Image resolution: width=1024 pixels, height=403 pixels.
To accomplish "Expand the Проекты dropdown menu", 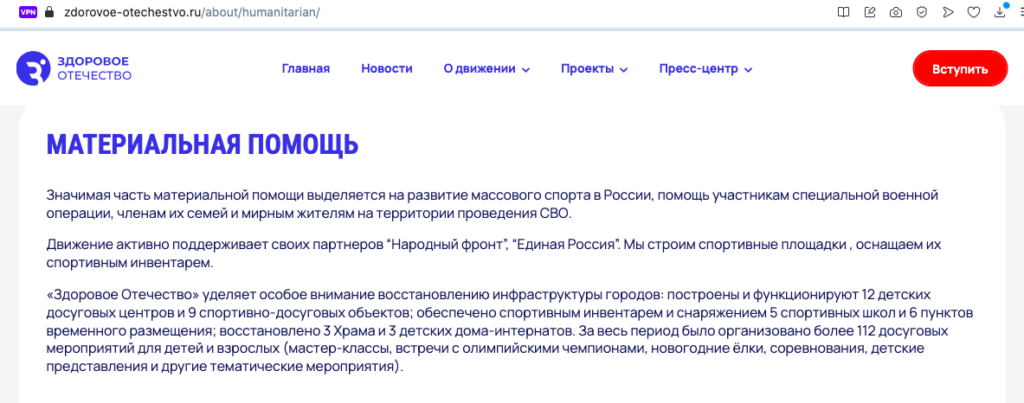I will (x=593, y=69).
